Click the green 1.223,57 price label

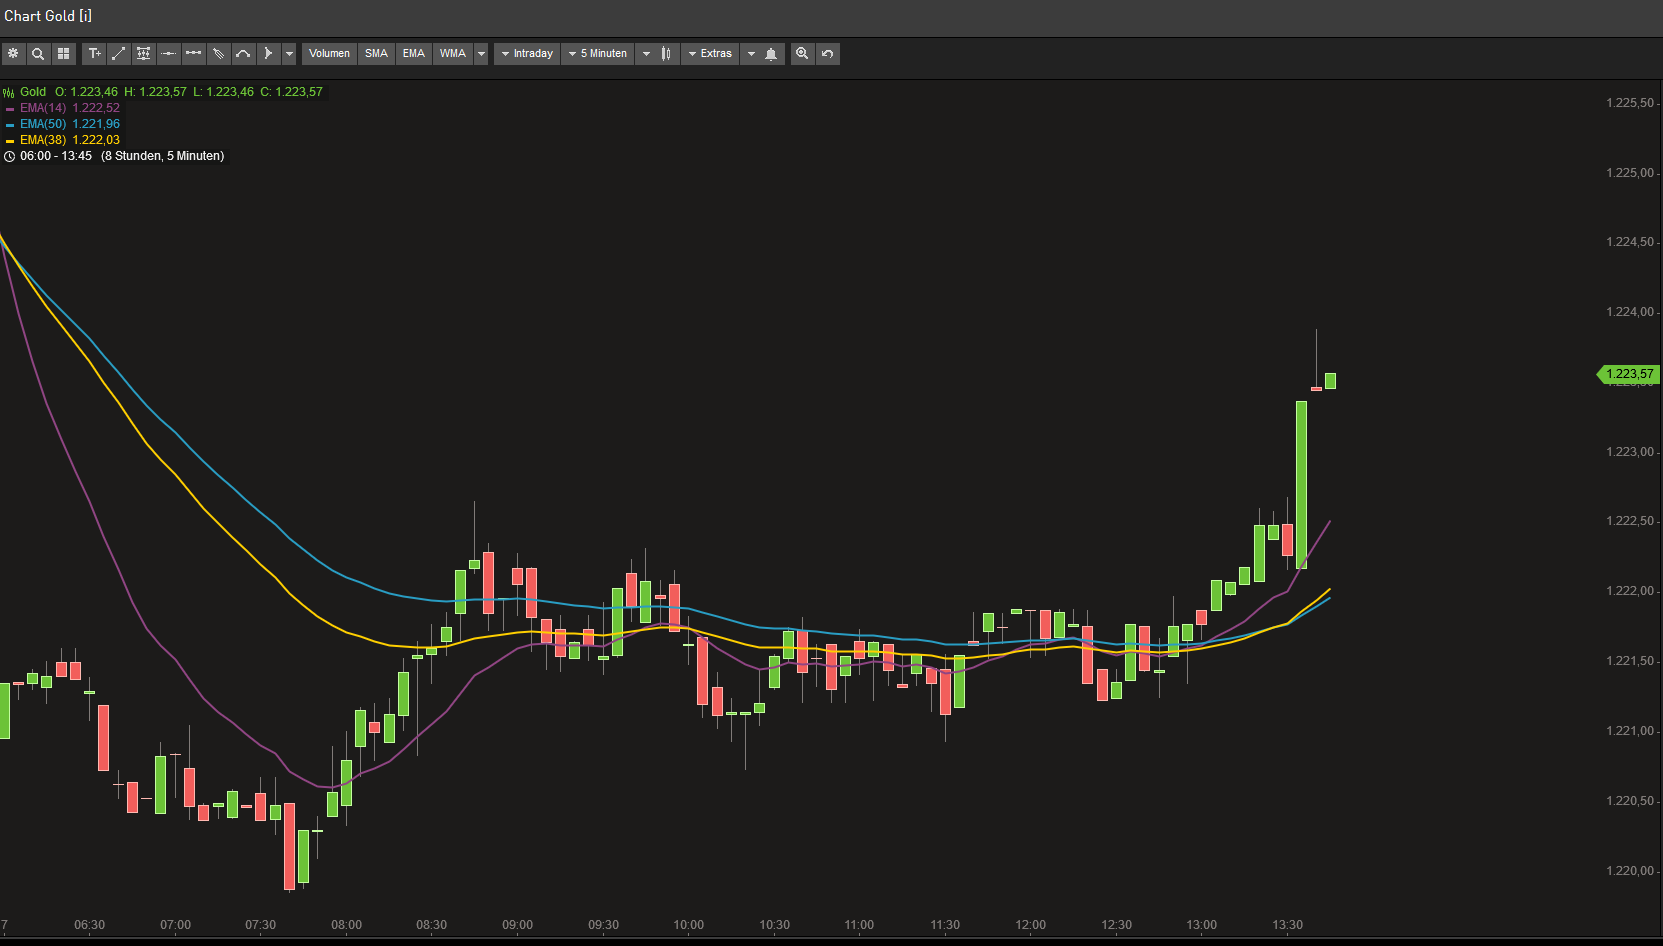1629,374
